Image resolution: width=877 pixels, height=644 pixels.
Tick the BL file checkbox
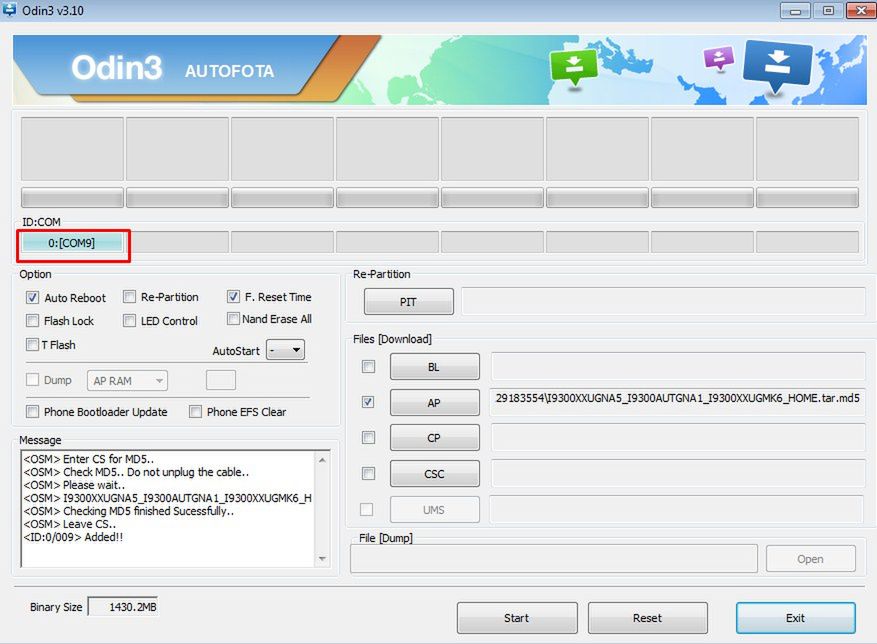(x=368, y=366)
